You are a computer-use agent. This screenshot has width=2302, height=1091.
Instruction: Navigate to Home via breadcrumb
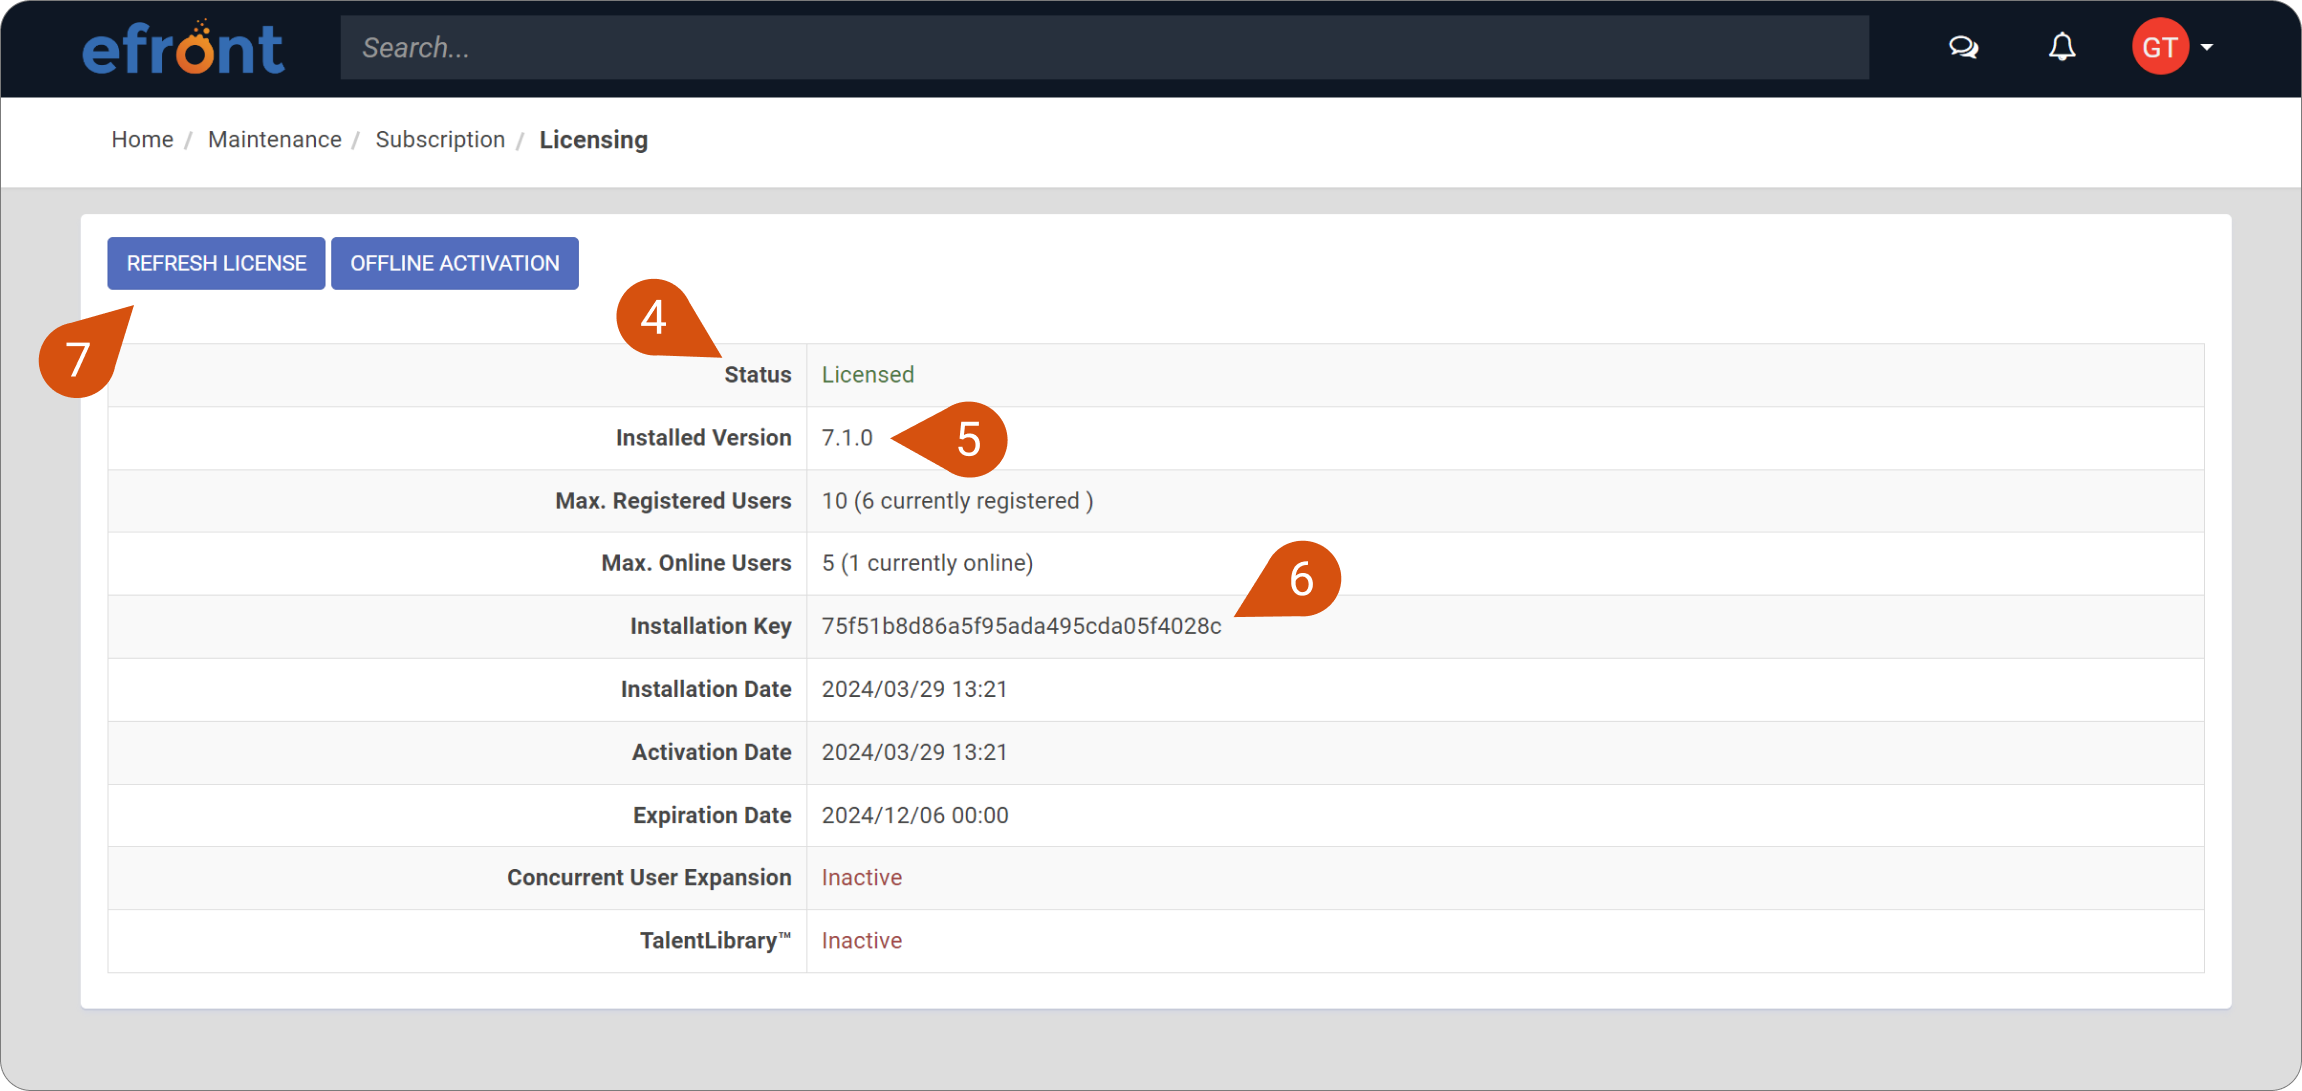[x=142, y=139]
